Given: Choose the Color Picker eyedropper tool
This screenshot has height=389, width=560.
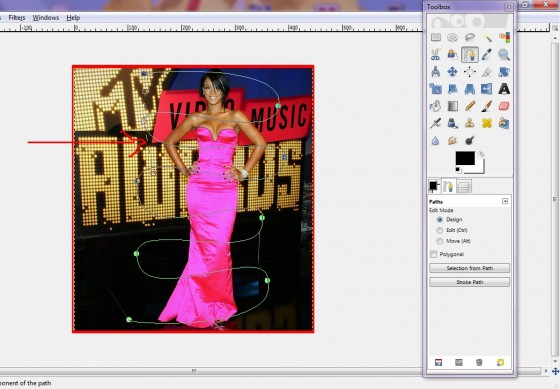Looking at the screenshot, I should tap(486, 55).
